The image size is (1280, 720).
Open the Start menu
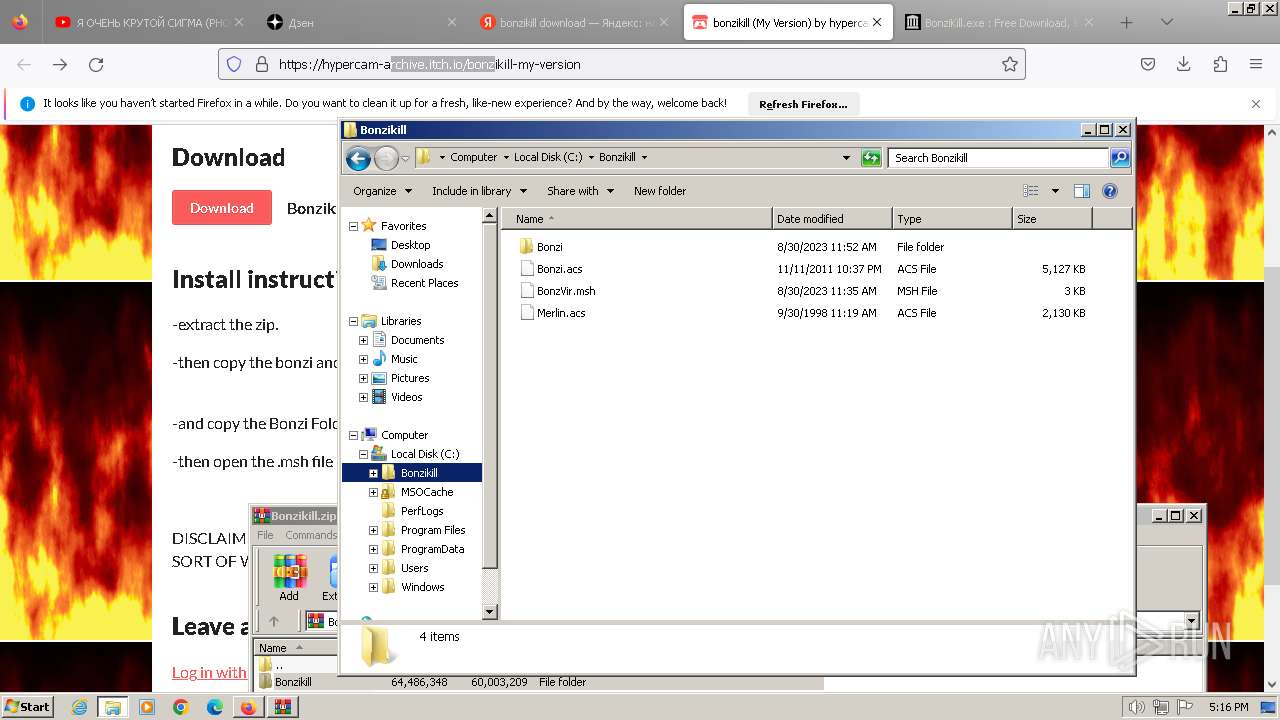pos(27,707)
